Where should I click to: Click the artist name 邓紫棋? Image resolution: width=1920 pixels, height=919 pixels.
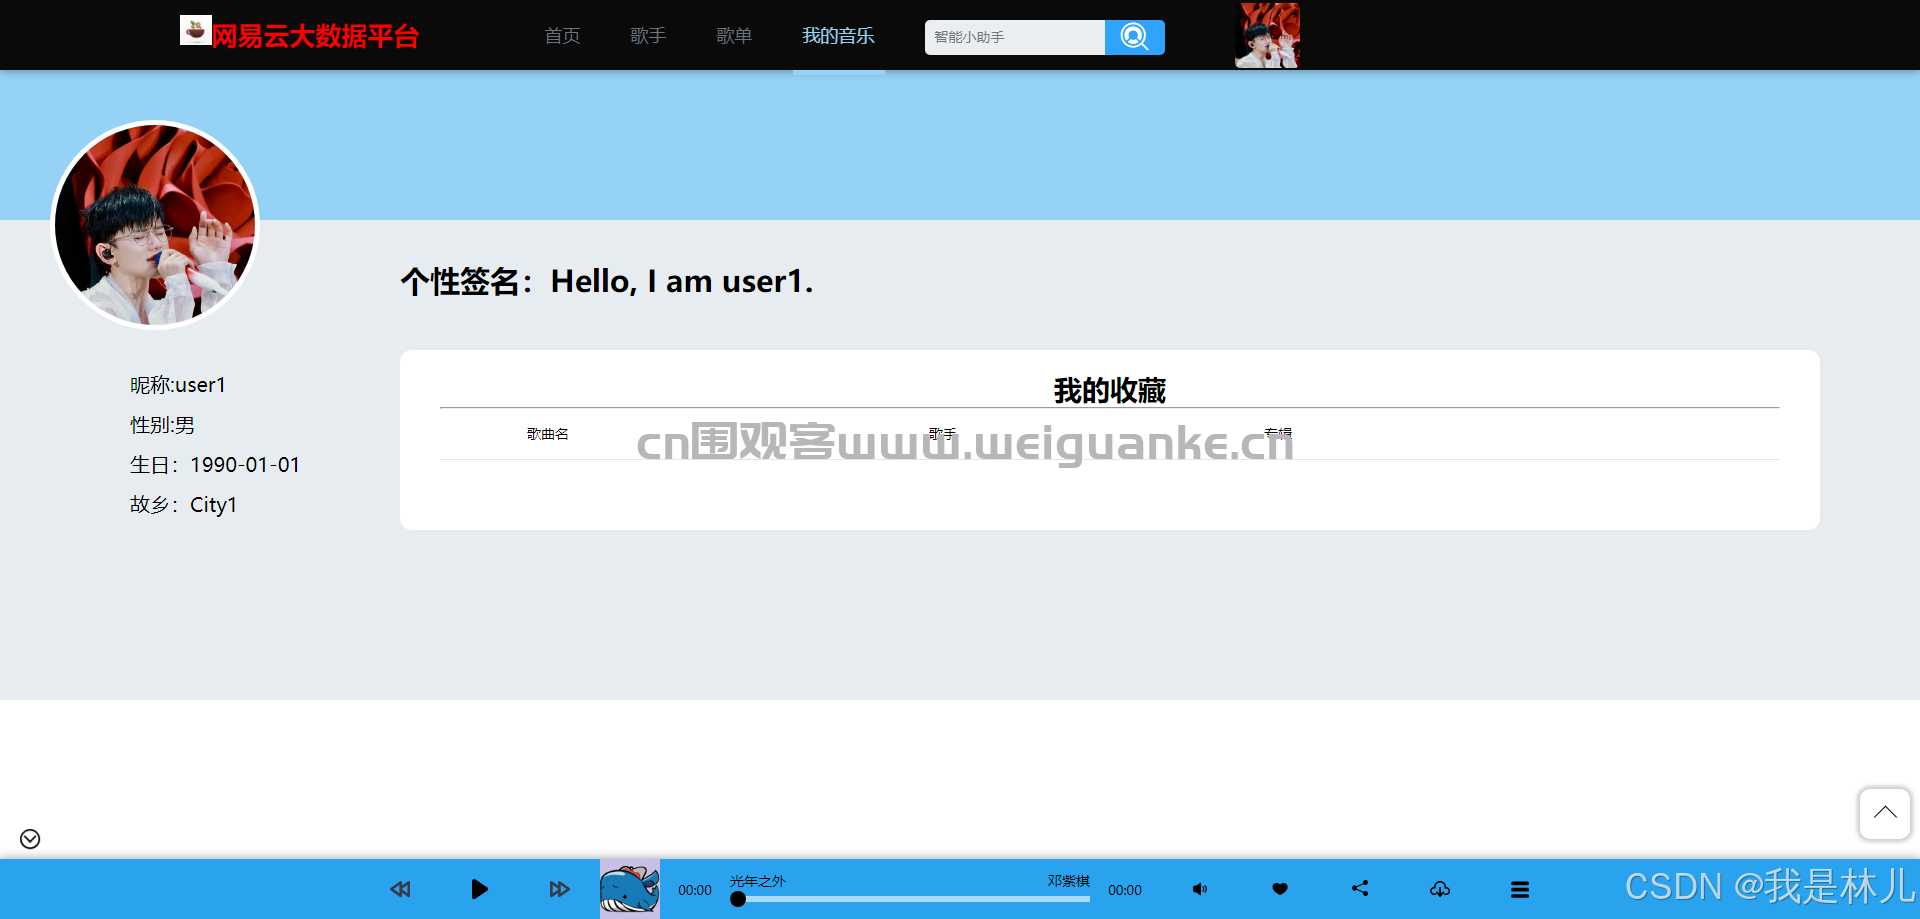point(1069,881)
